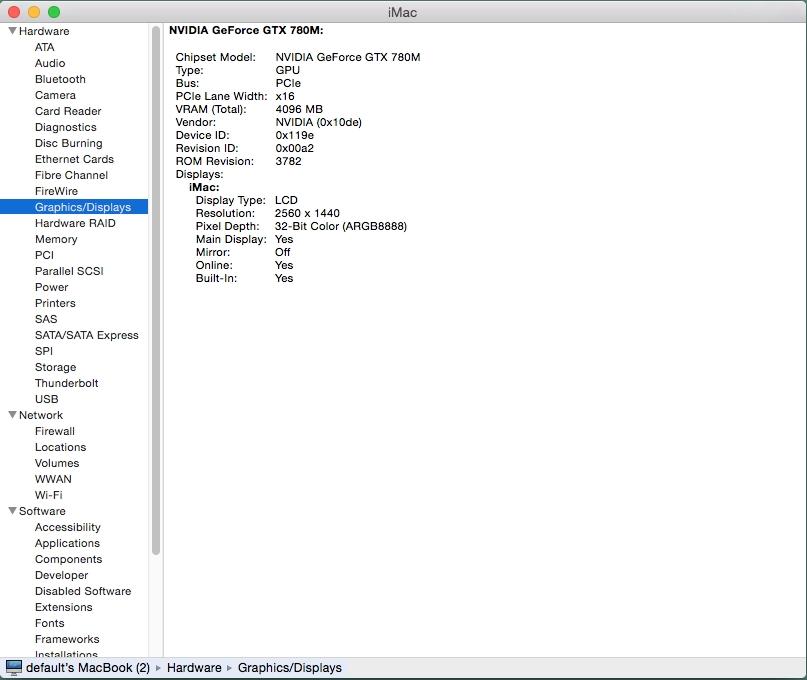Click the green zoom window button
The height and width of the screenshot is (680, 807).
pyautogui.click(x=54, y=12)
